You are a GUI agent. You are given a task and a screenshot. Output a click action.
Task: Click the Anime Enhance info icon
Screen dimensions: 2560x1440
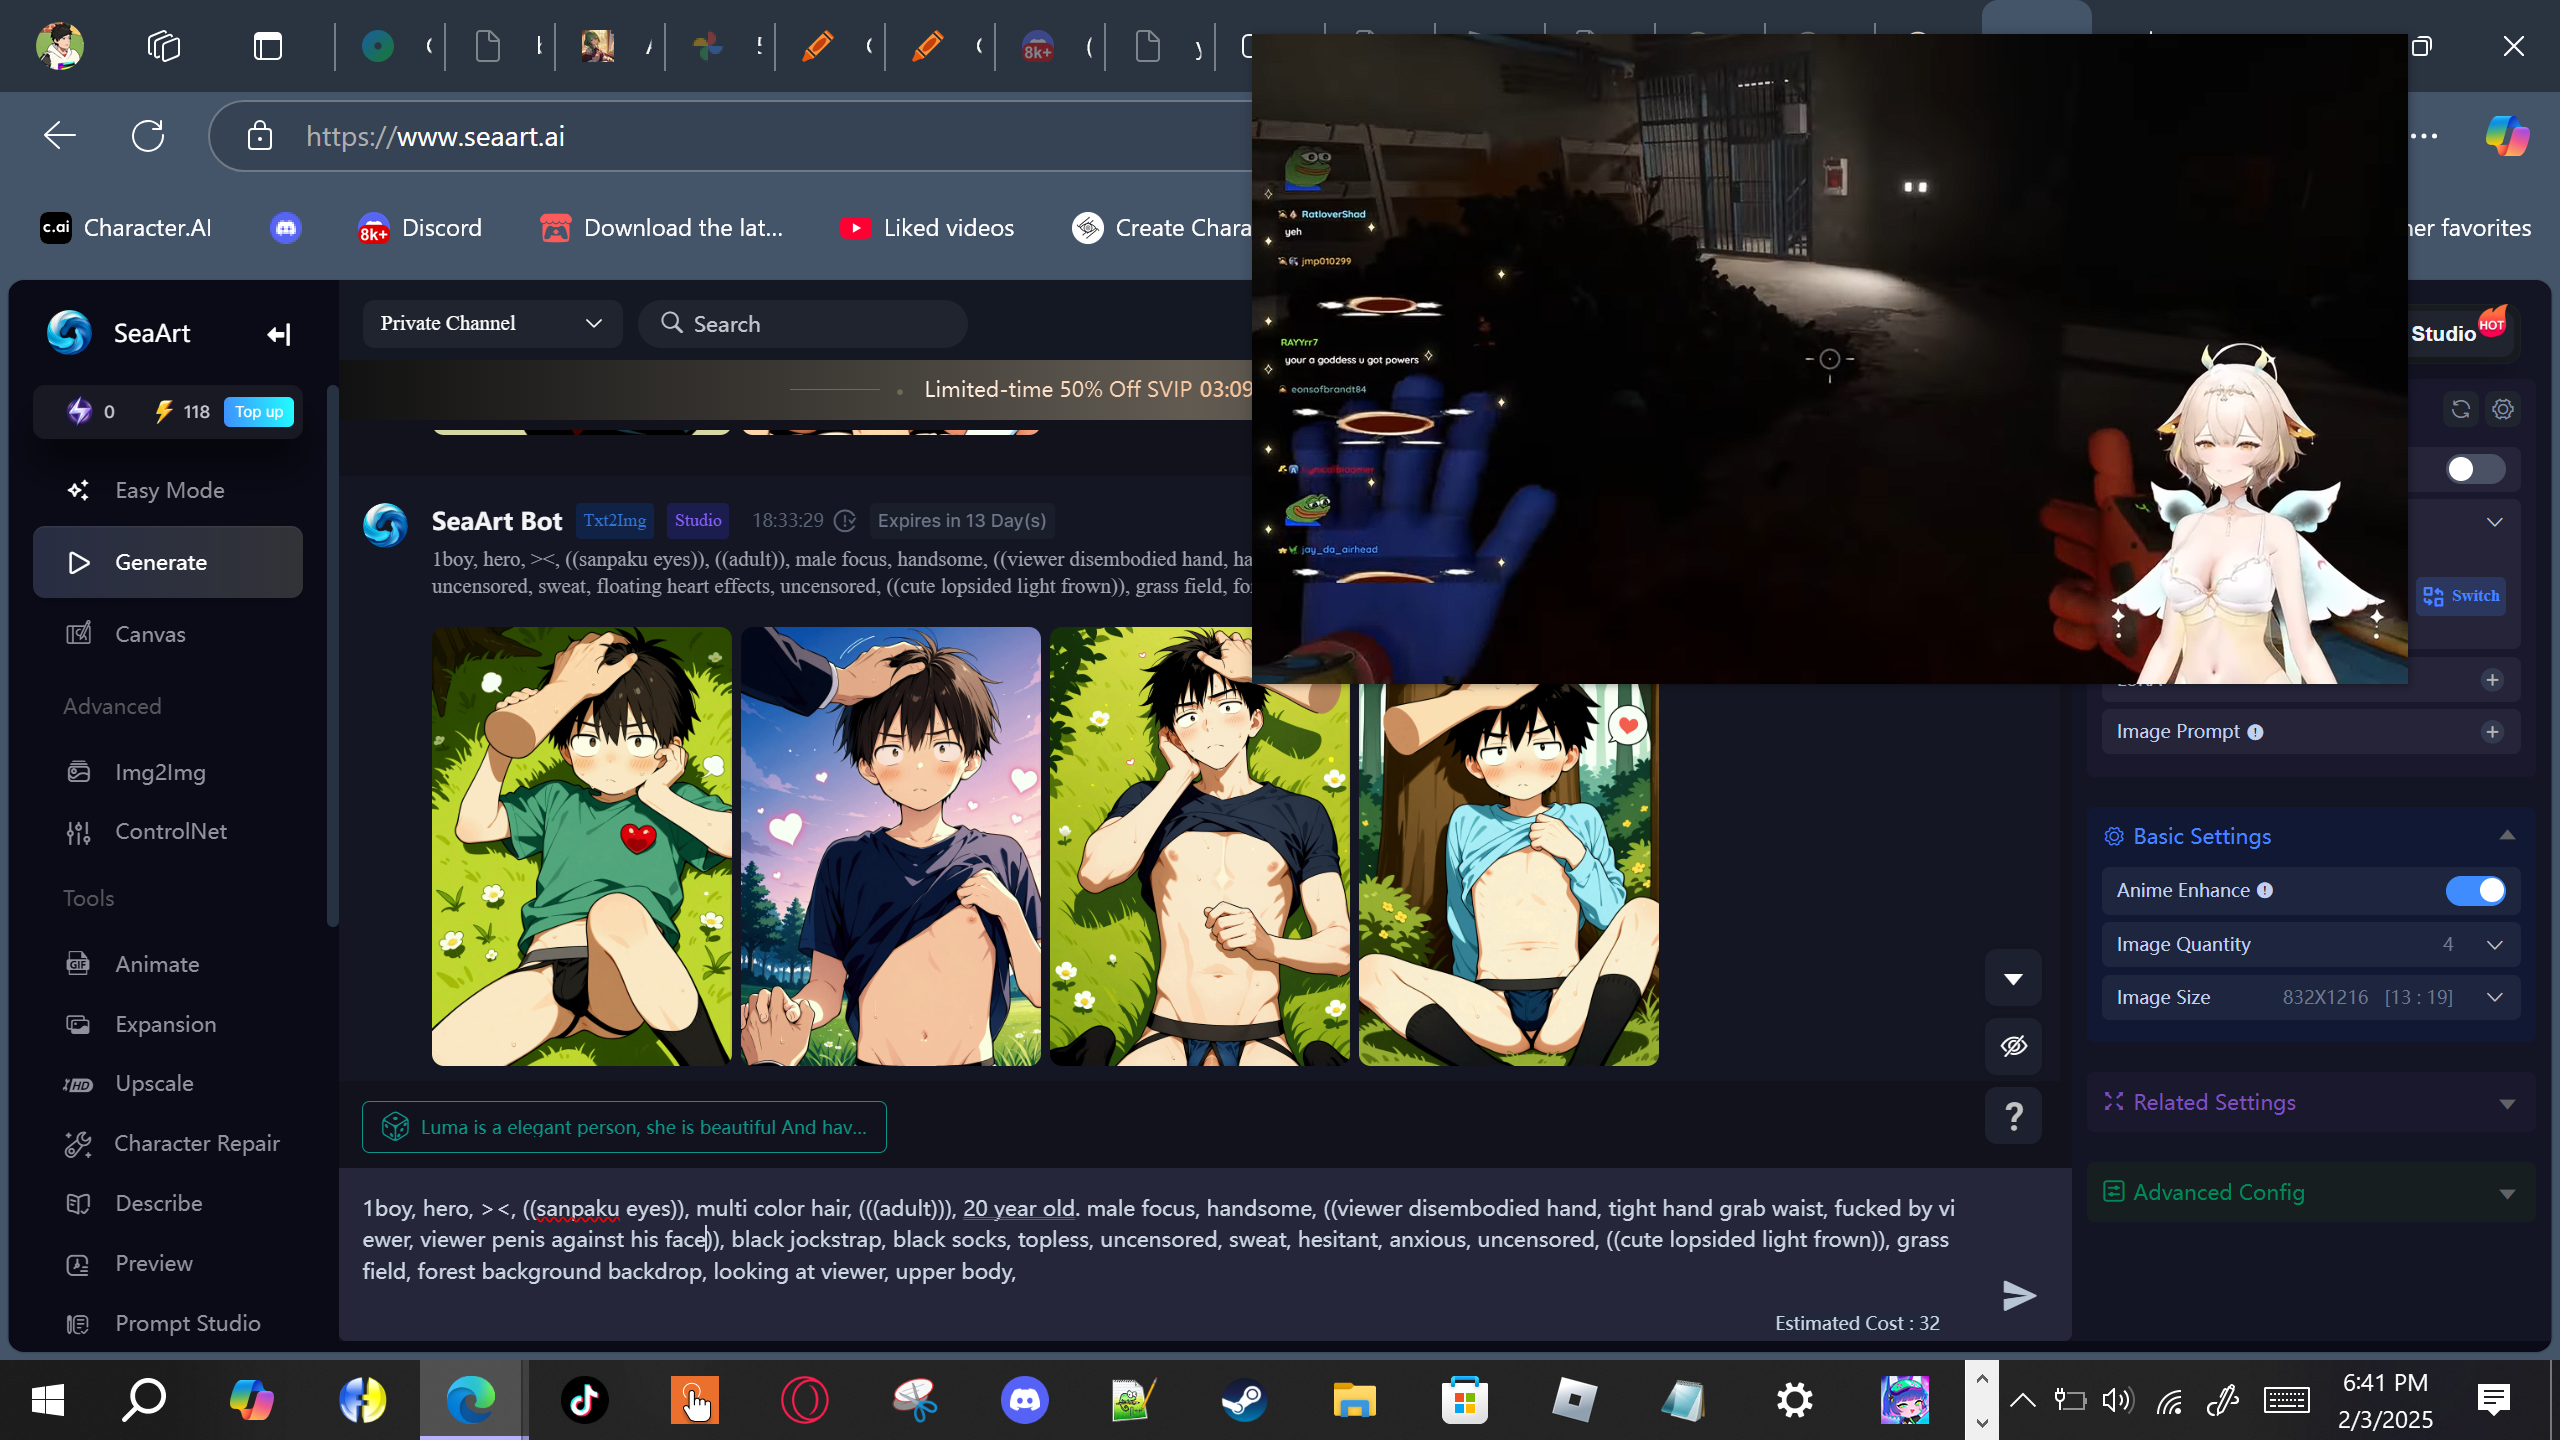point(2265,890)
